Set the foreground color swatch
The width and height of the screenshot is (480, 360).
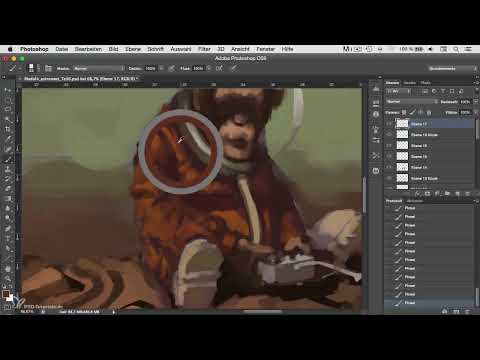point(6,294)
